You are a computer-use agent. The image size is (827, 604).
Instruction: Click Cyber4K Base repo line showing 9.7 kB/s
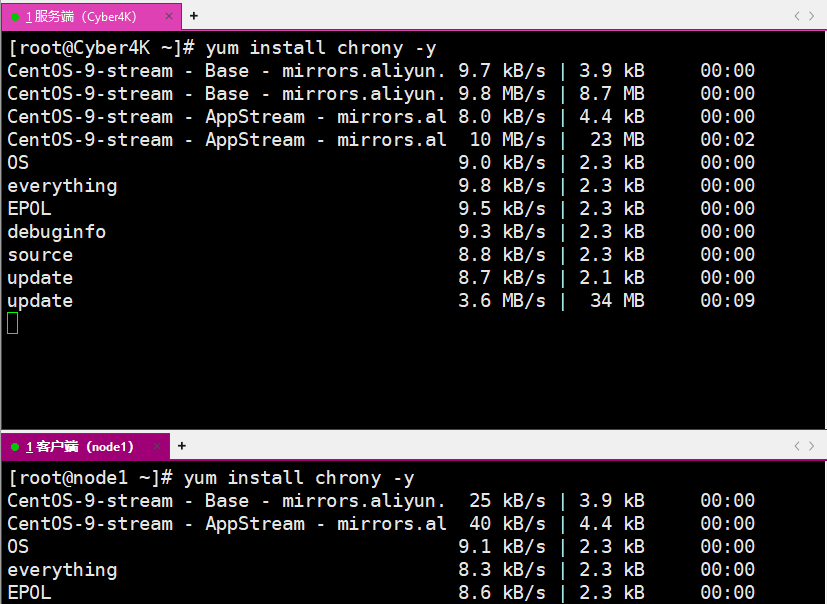click(381, 71)
